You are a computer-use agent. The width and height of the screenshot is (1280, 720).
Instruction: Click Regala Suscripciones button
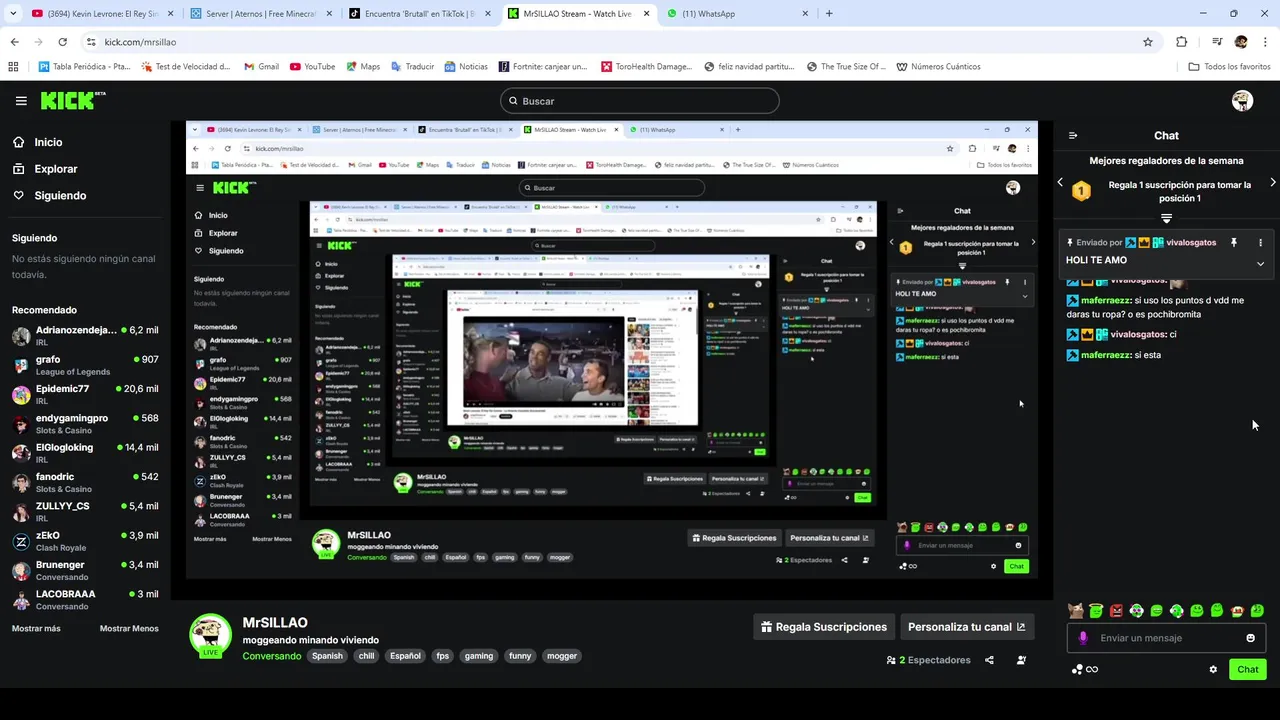pos(823,627)
